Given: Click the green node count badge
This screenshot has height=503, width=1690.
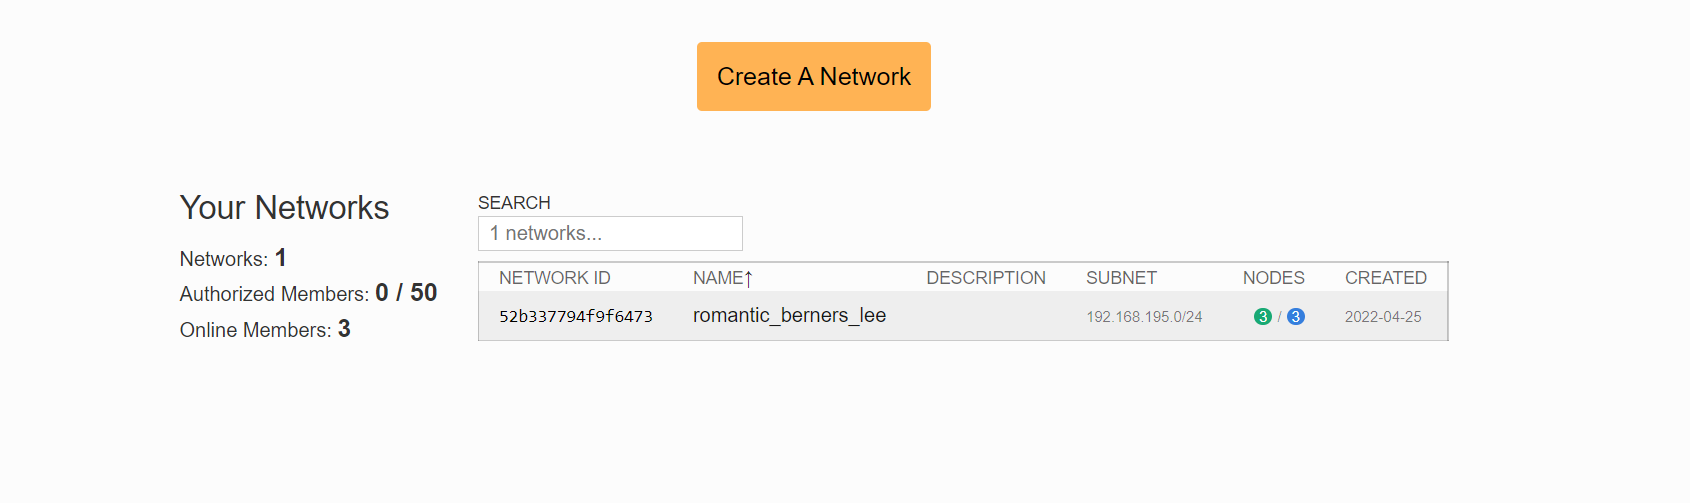Looking at the screenshot, I should tap(1263, 317).
